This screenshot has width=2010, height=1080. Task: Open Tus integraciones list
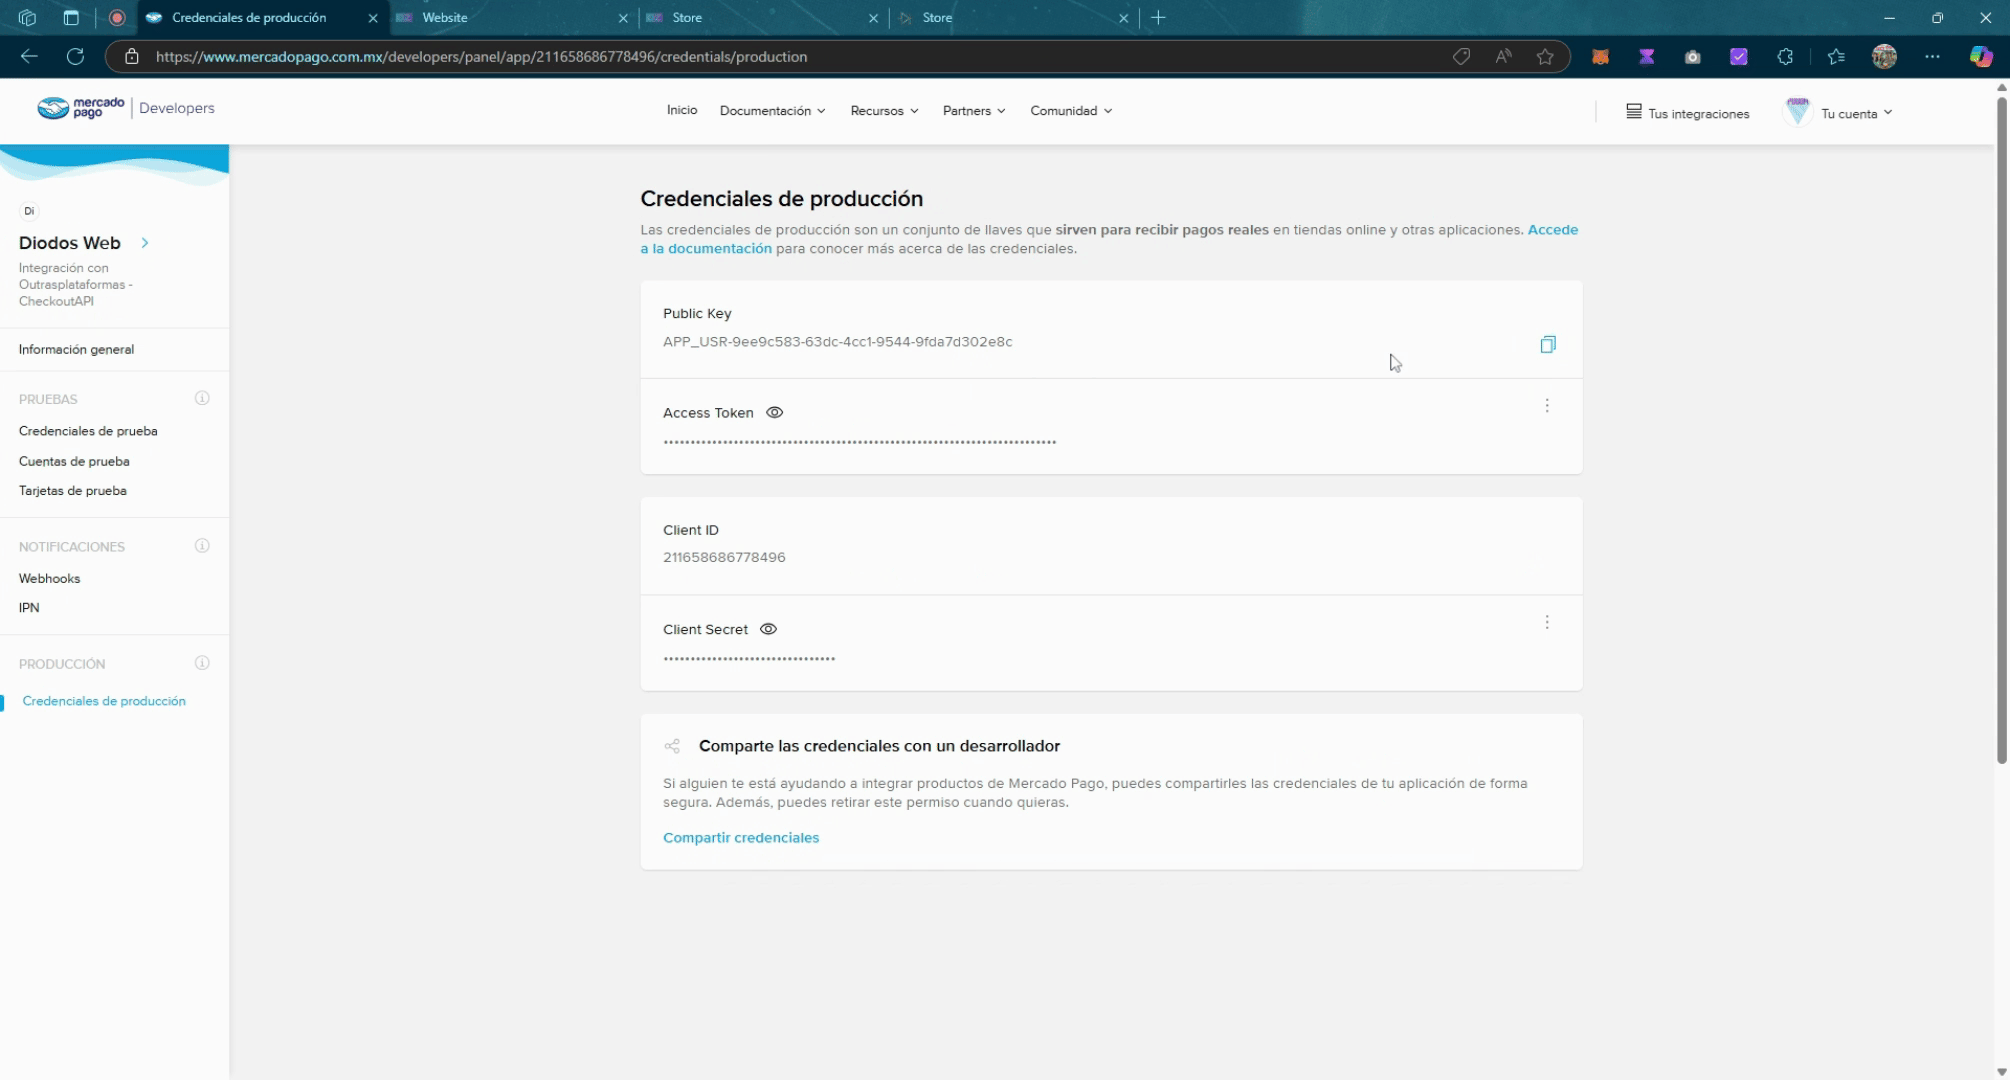tap(1688, 113)
